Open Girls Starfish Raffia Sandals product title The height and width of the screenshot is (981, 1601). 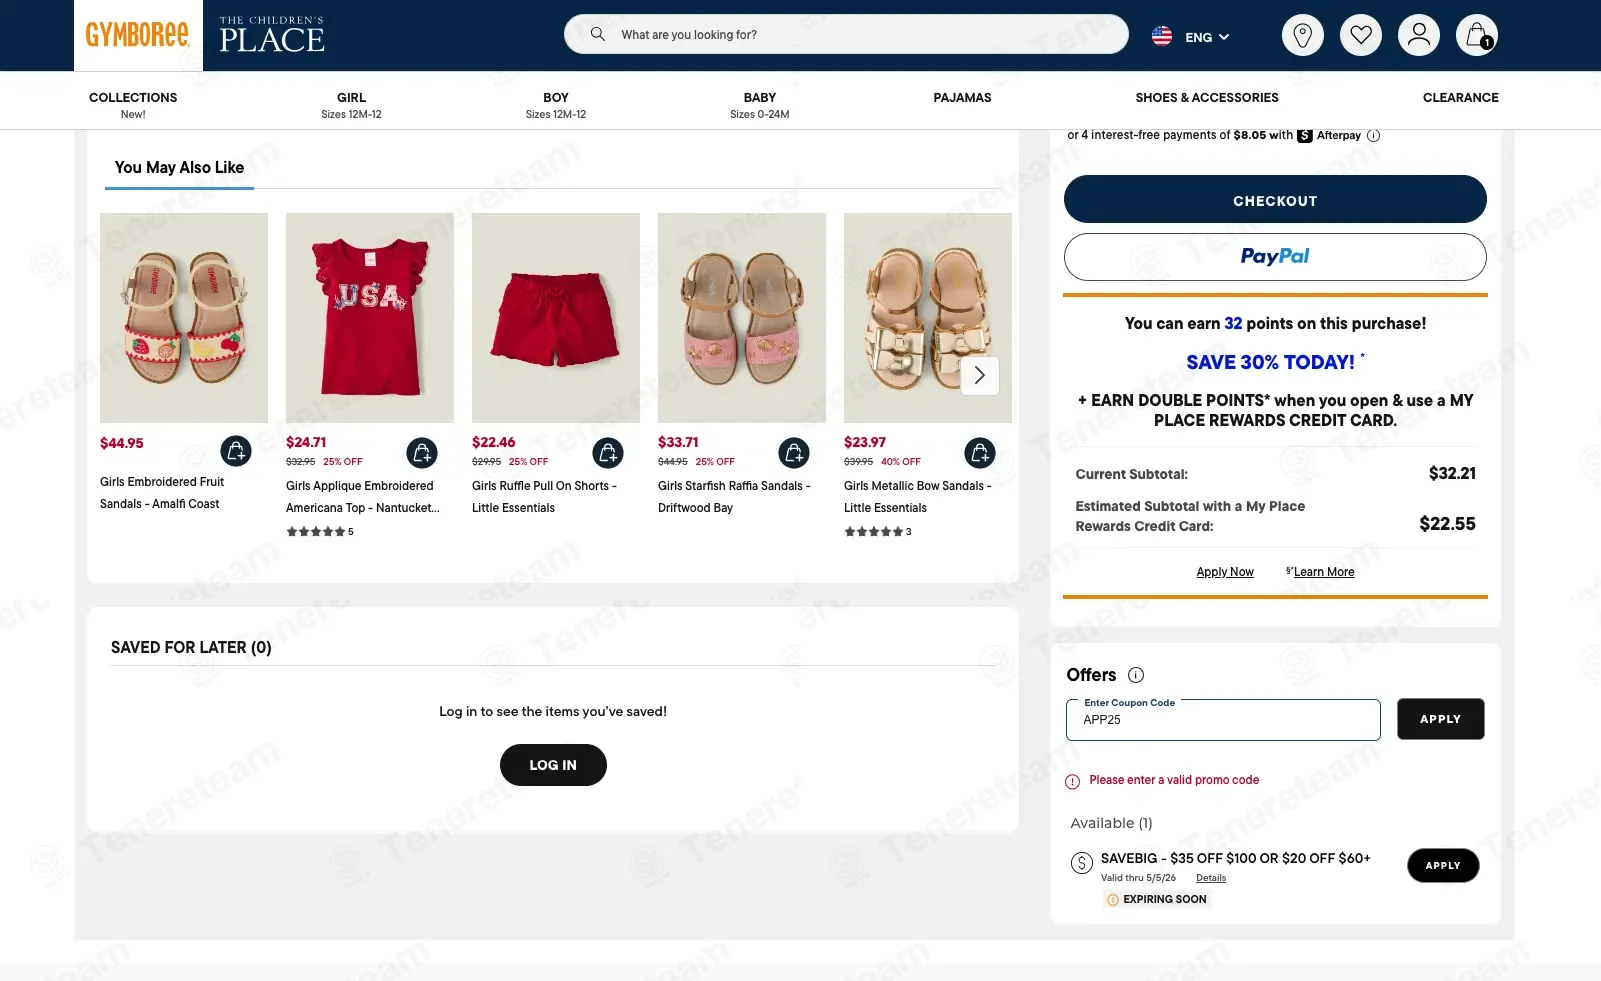tap(734, 497)
